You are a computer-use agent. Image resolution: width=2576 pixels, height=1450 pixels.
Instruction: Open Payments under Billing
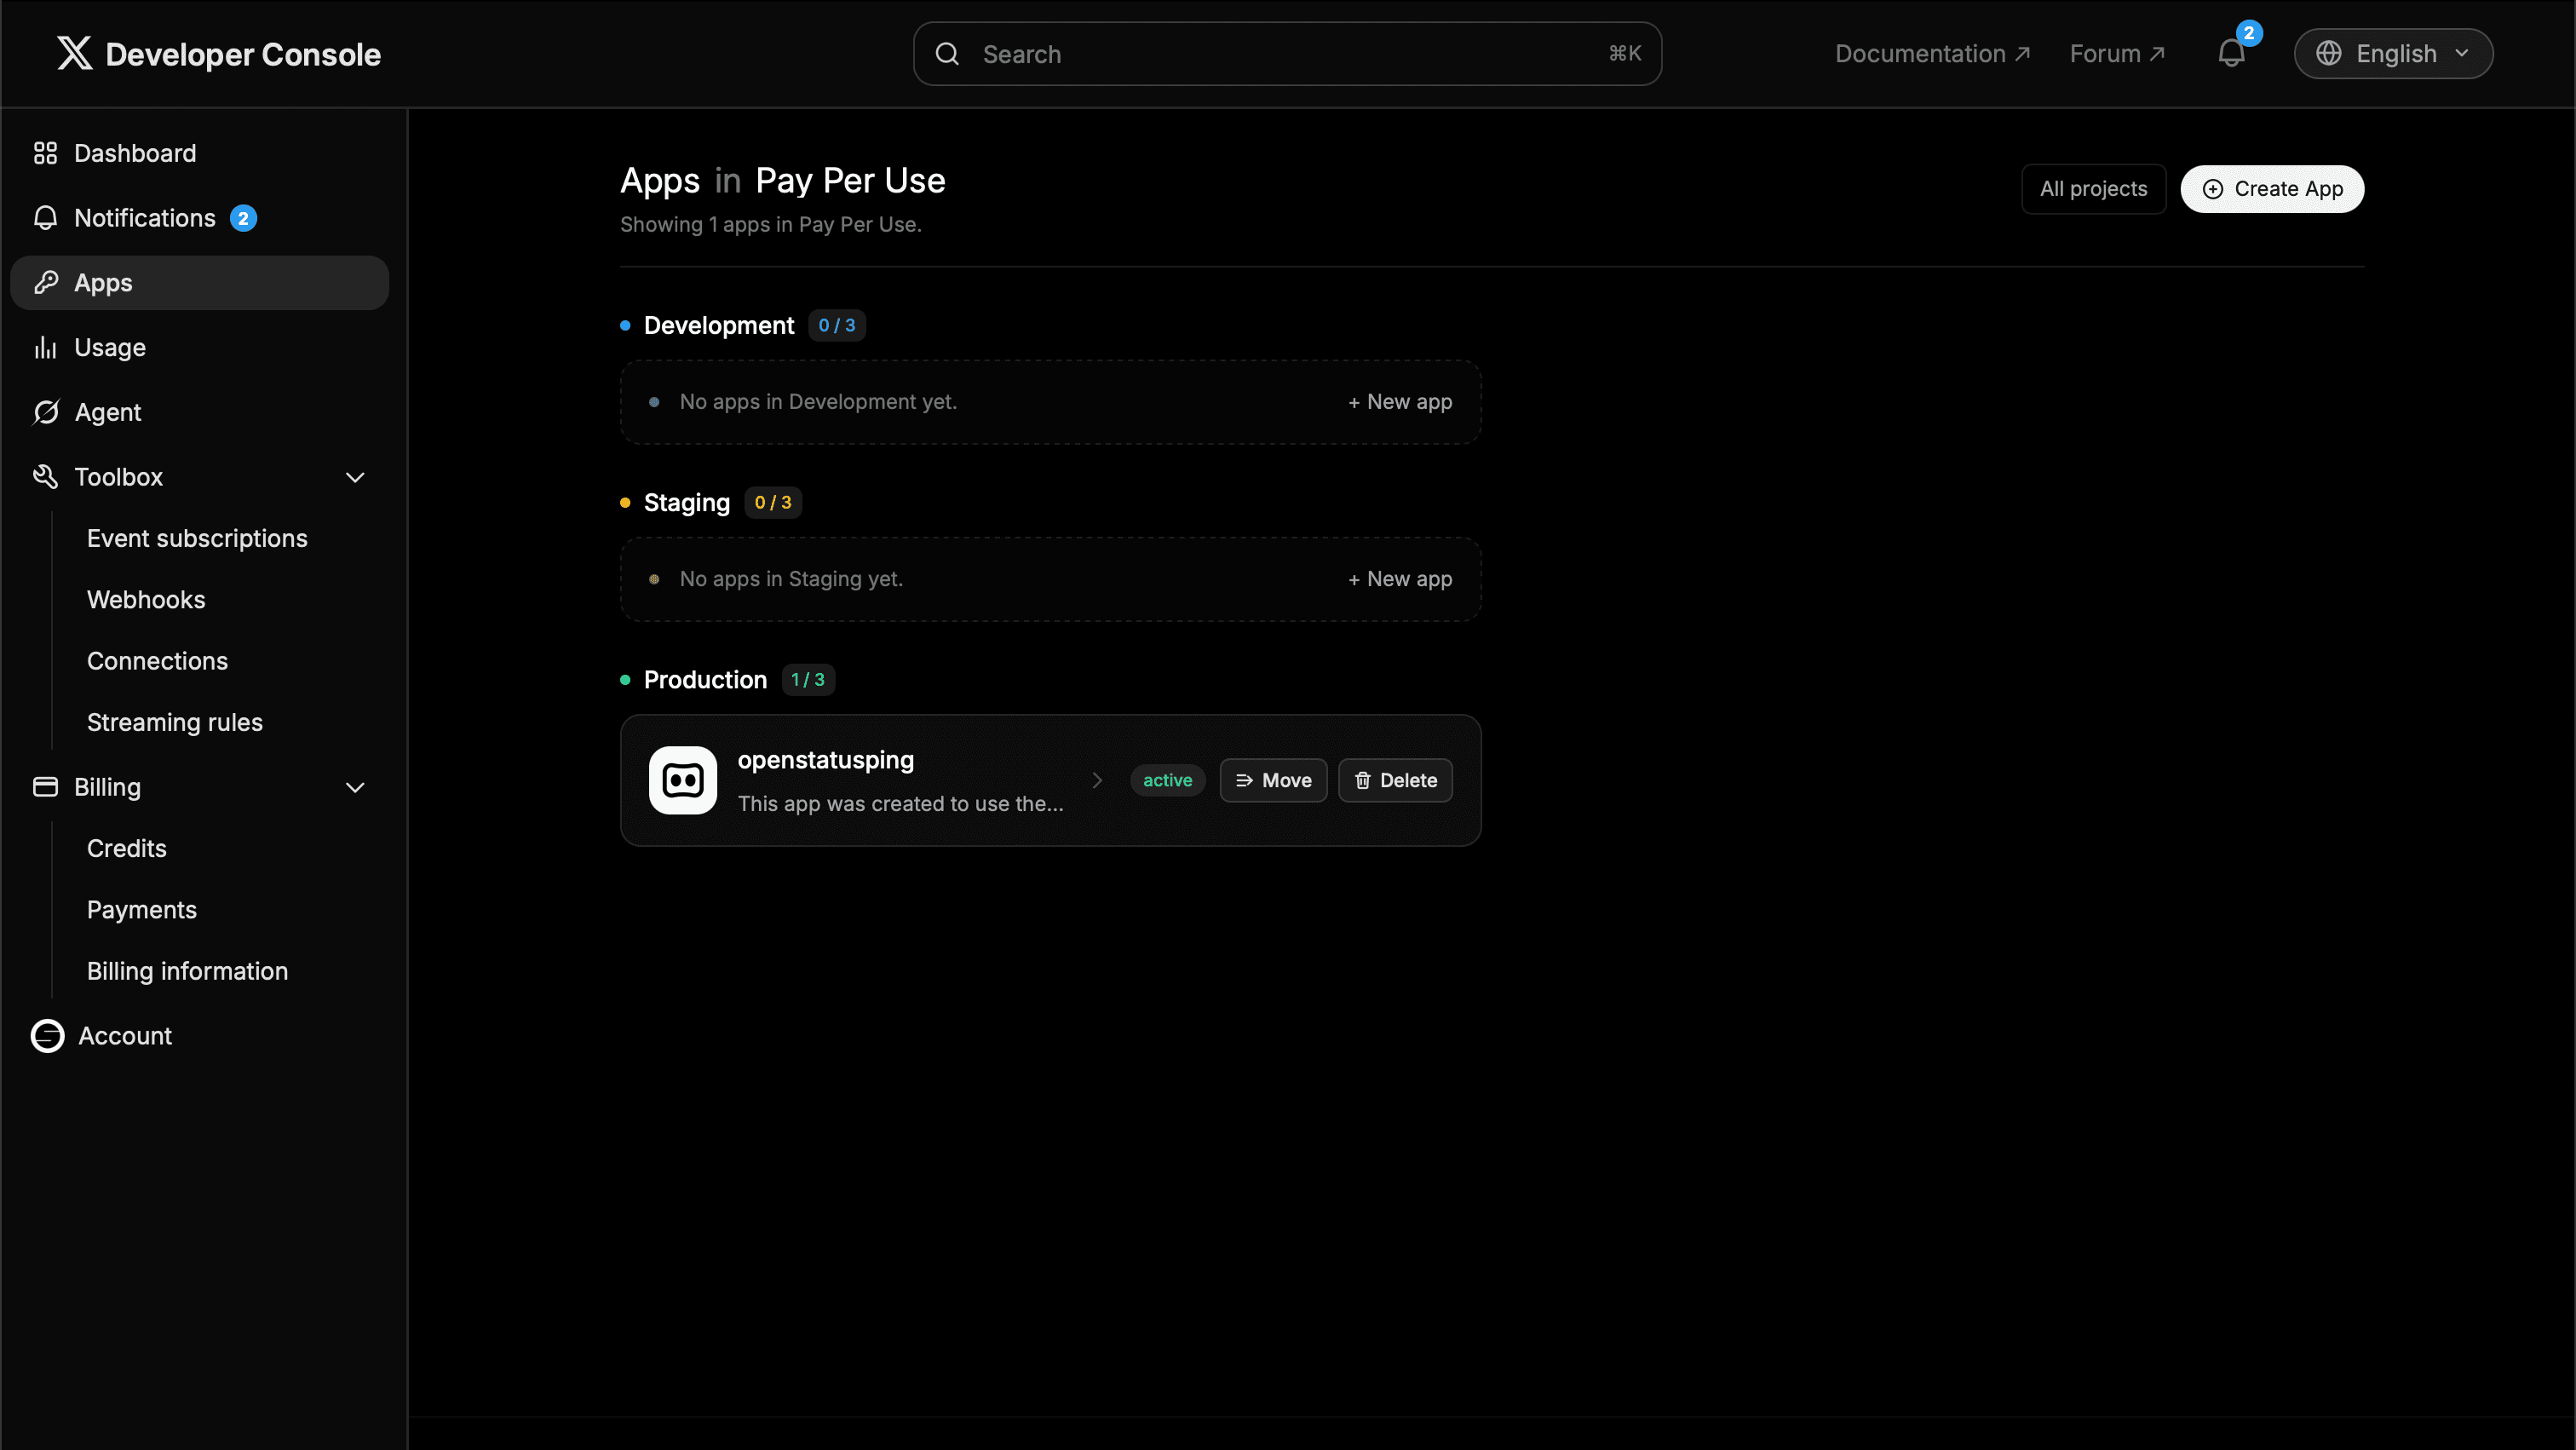tap(142, 910)
